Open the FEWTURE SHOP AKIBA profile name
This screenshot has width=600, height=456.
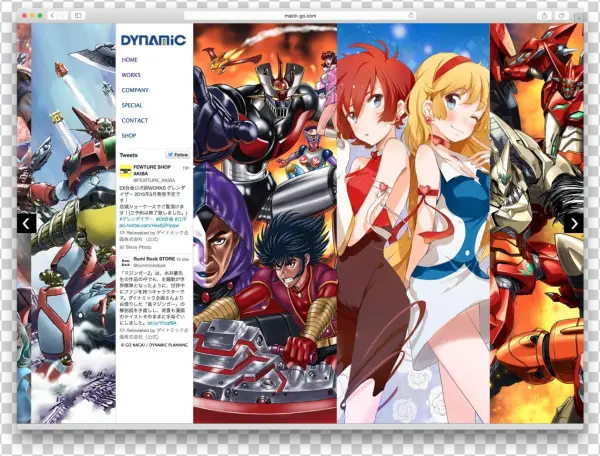(x=152, y=170)
